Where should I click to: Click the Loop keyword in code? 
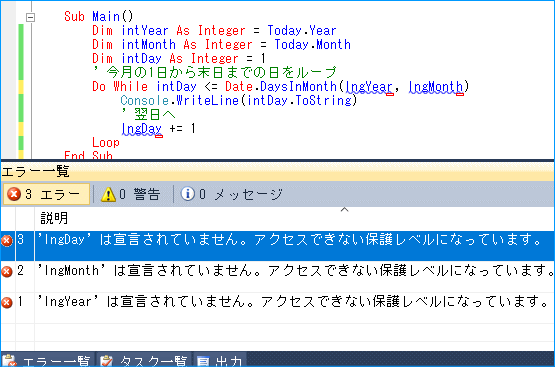click(x=106, y=143)
